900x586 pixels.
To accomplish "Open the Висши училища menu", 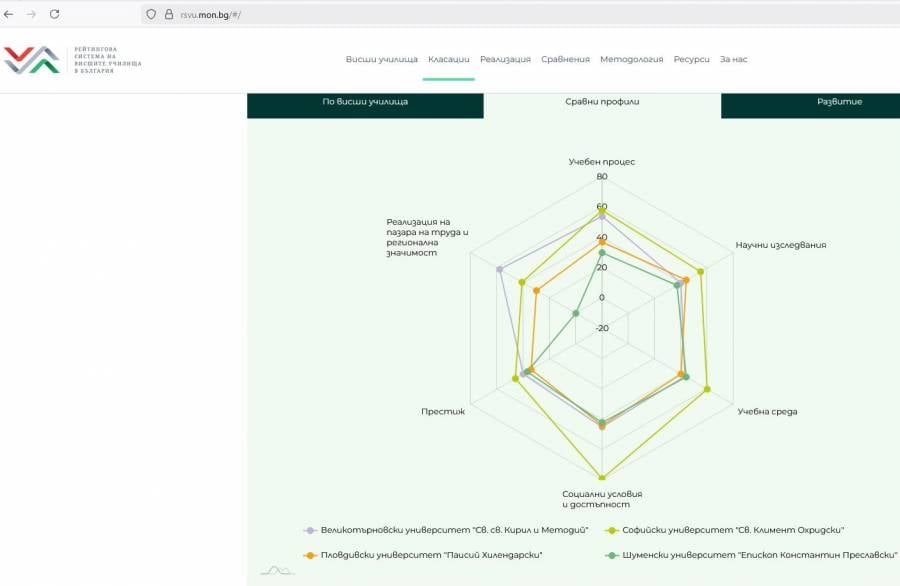I will pos(381,59).
